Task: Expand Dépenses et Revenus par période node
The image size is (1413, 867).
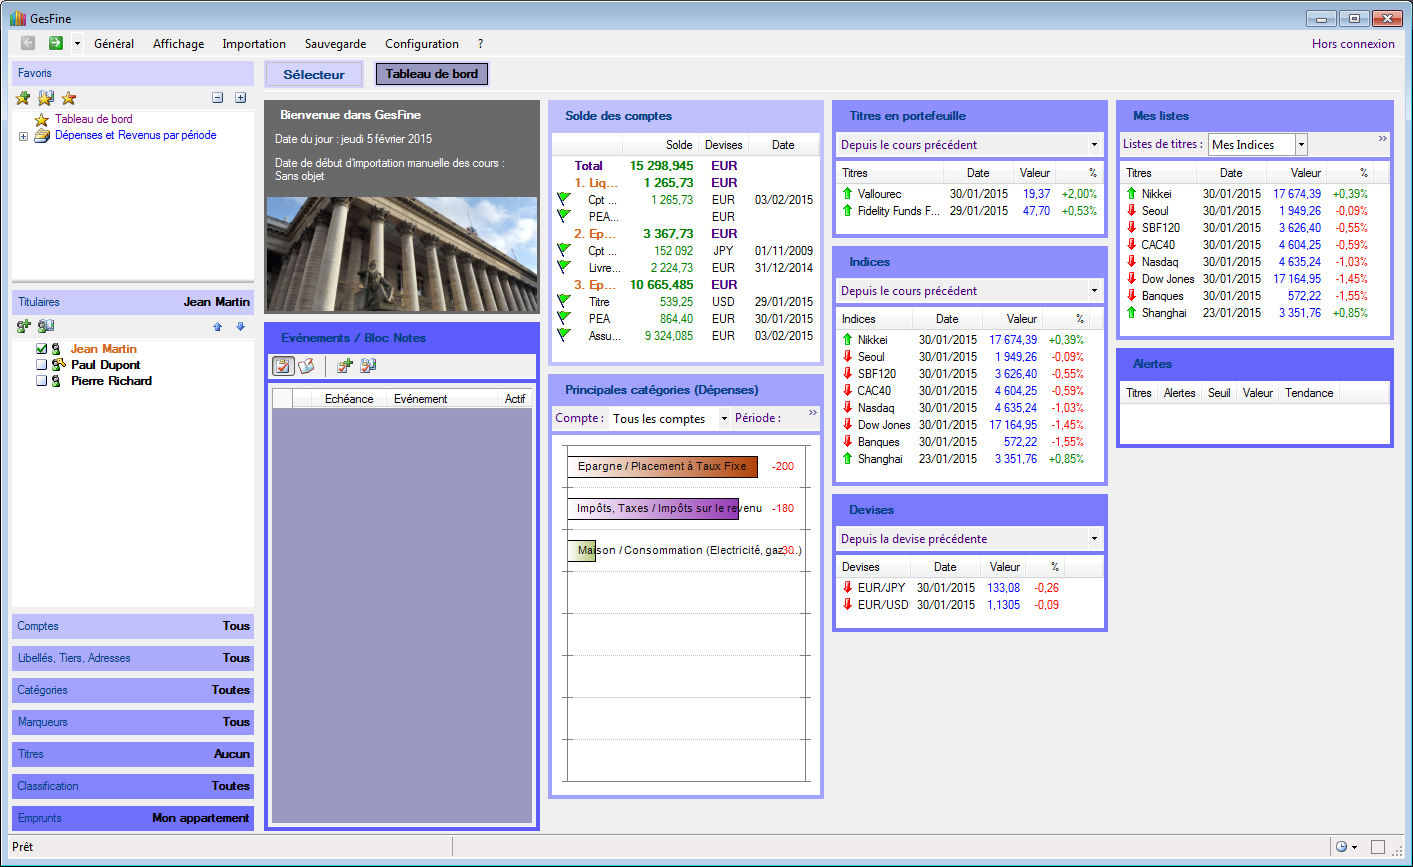Action: click(23, 136)
